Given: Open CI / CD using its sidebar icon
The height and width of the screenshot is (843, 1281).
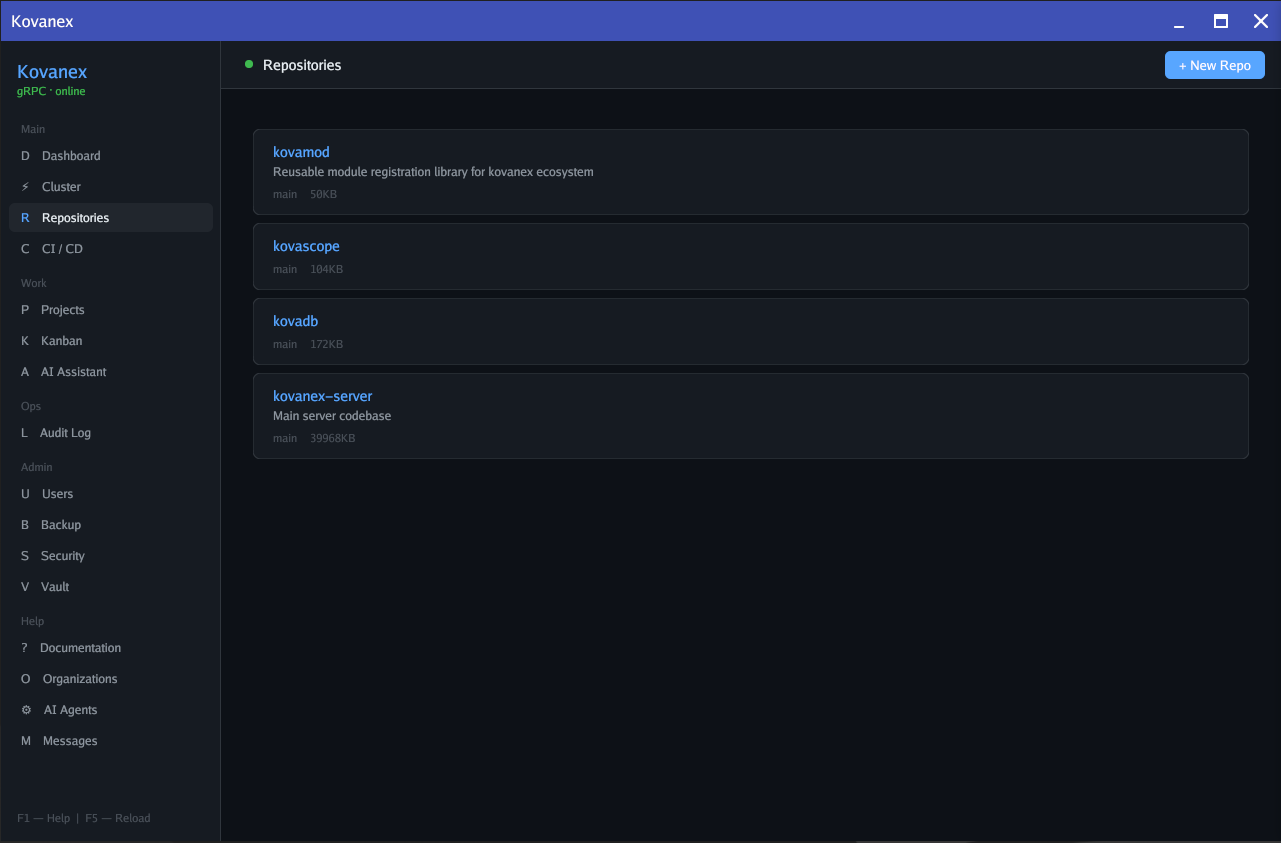Looking at the screenshot, I should pyautogui.click(x=24, y=248).
